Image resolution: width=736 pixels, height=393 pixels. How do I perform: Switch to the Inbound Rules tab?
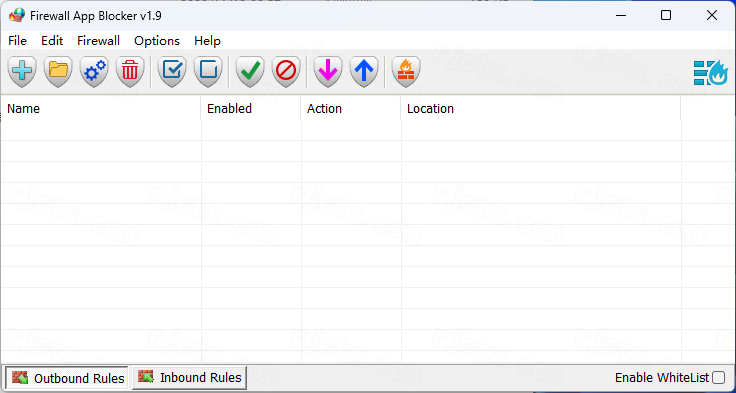point(189,378)
